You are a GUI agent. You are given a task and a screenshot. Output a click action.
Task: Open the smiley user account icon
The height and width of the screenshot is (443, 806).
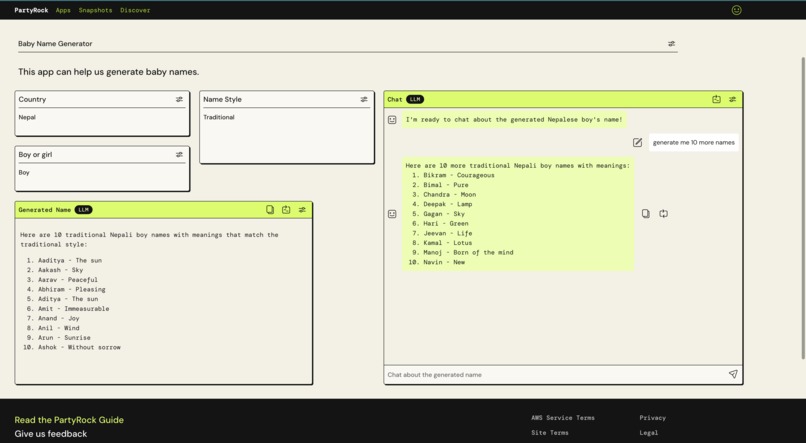coord(736,10)
